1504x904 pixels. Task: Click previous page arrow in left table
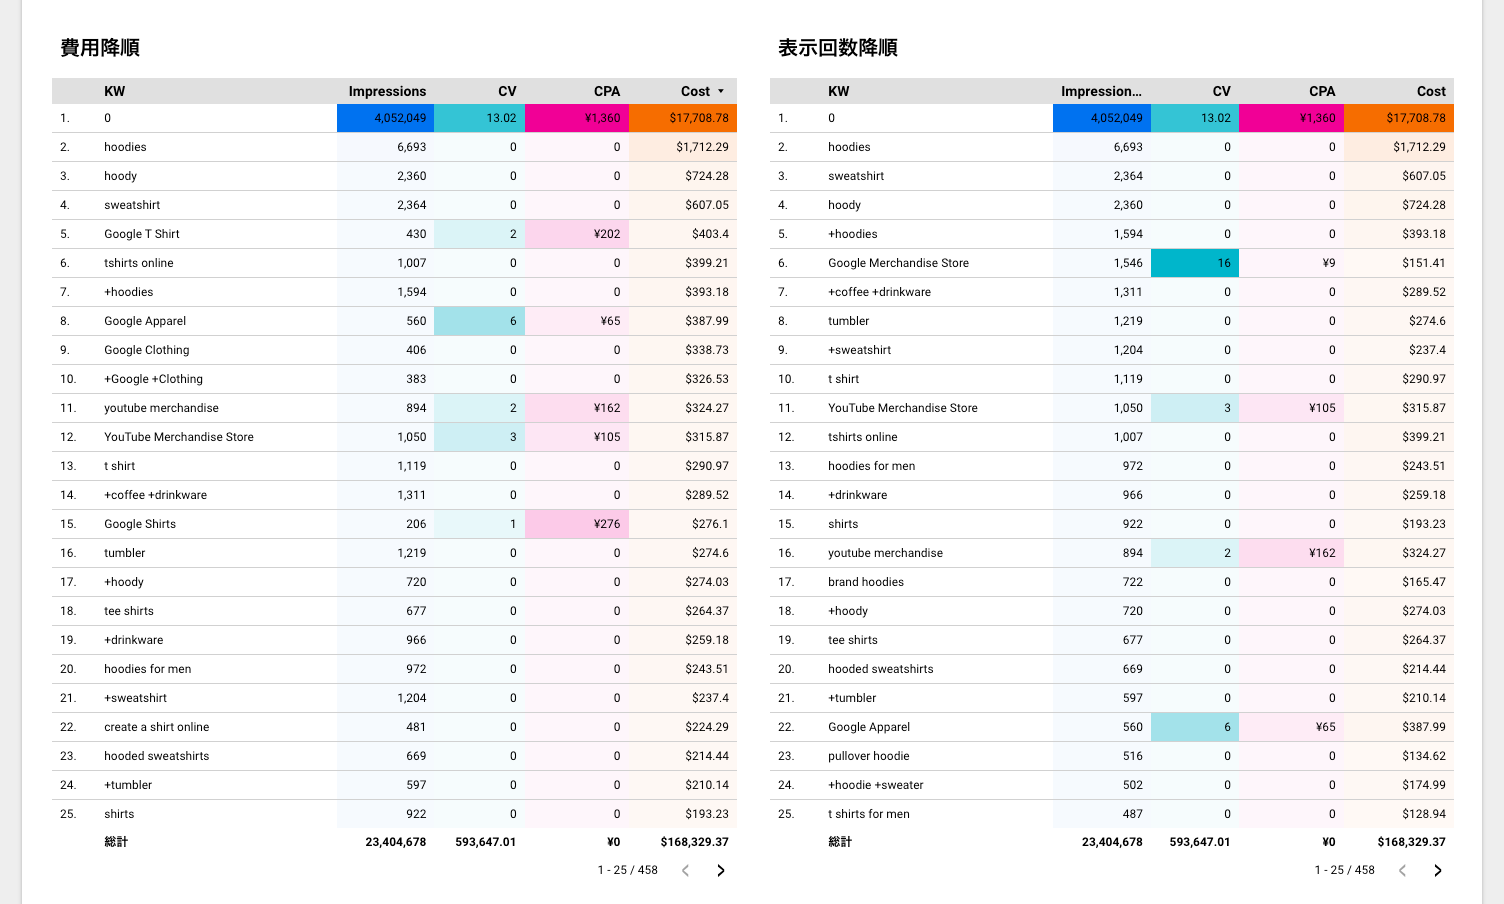[x=685, y=870]
